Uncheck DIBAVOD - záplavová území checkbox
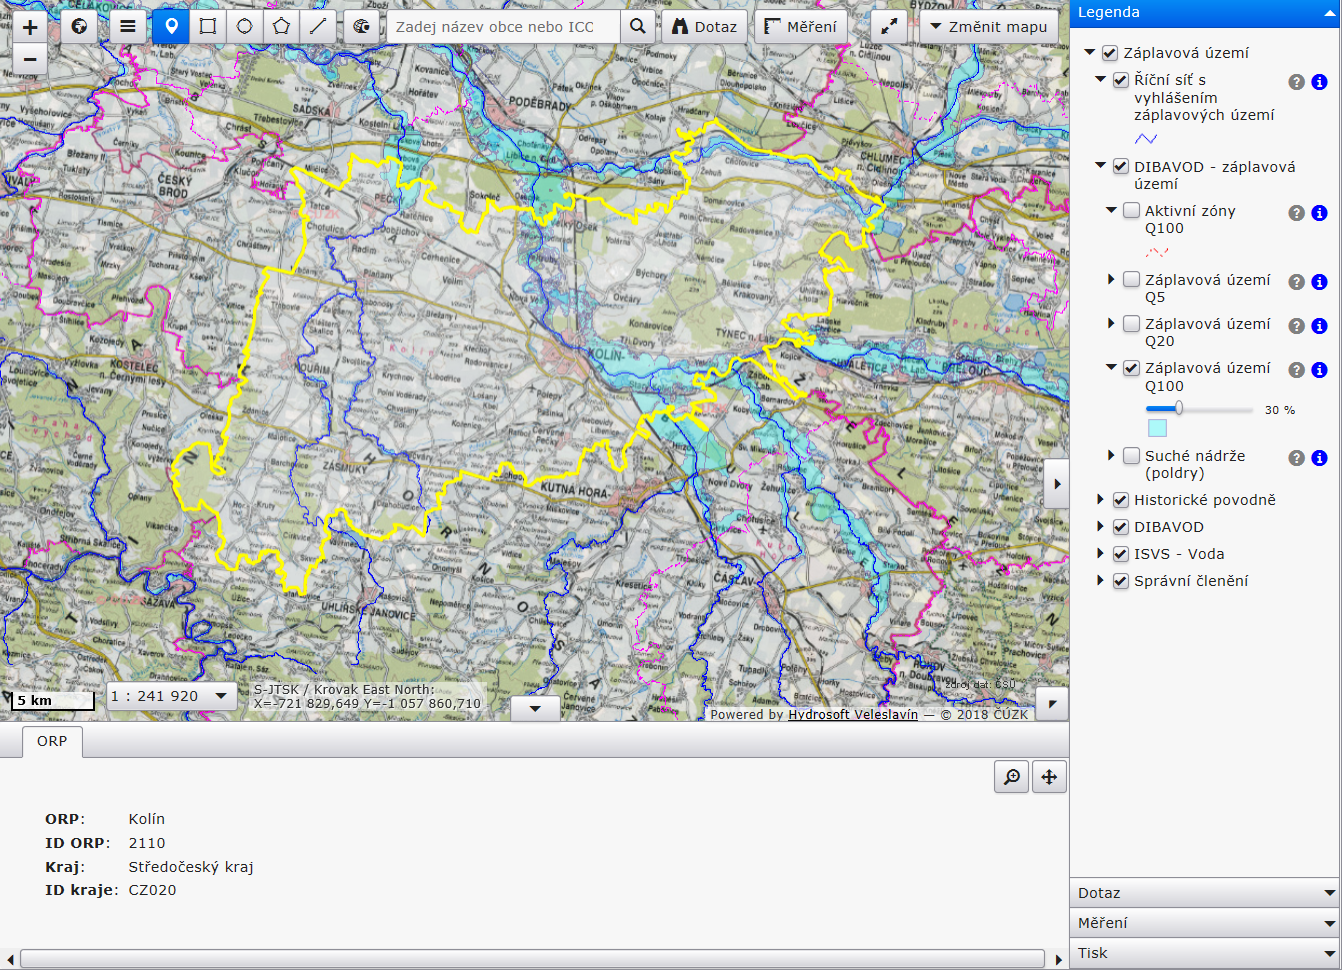 click(1121, 167)
